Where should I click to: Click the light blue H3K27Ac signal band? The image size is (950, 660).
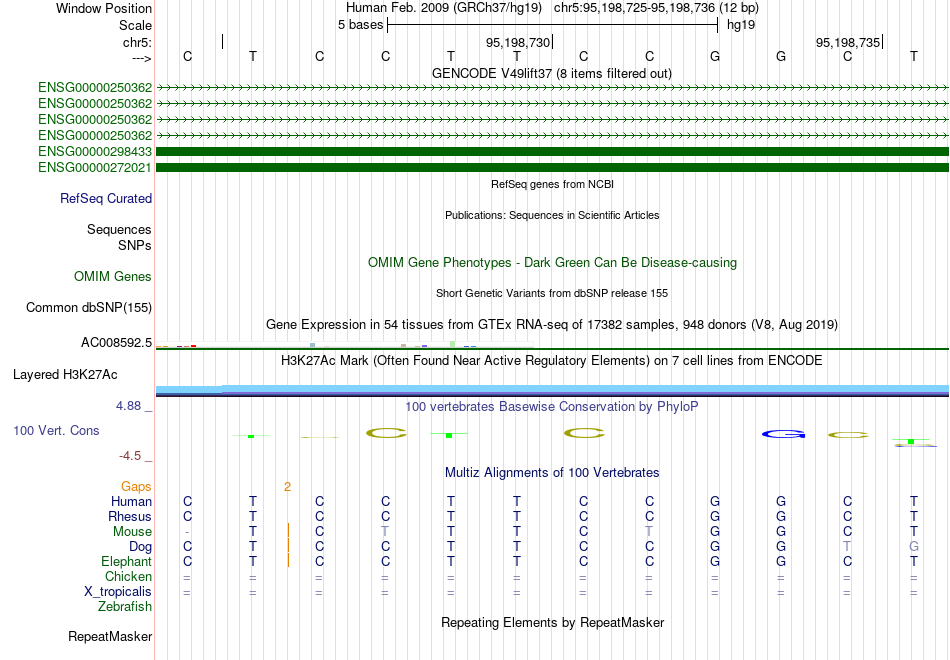[553, 388]
